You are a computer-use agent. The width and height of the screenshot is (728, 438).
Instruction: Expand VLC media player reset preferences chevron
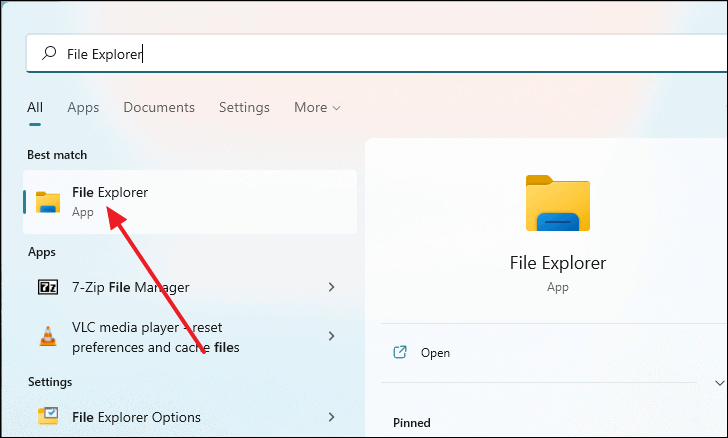[x=332, y=336]
